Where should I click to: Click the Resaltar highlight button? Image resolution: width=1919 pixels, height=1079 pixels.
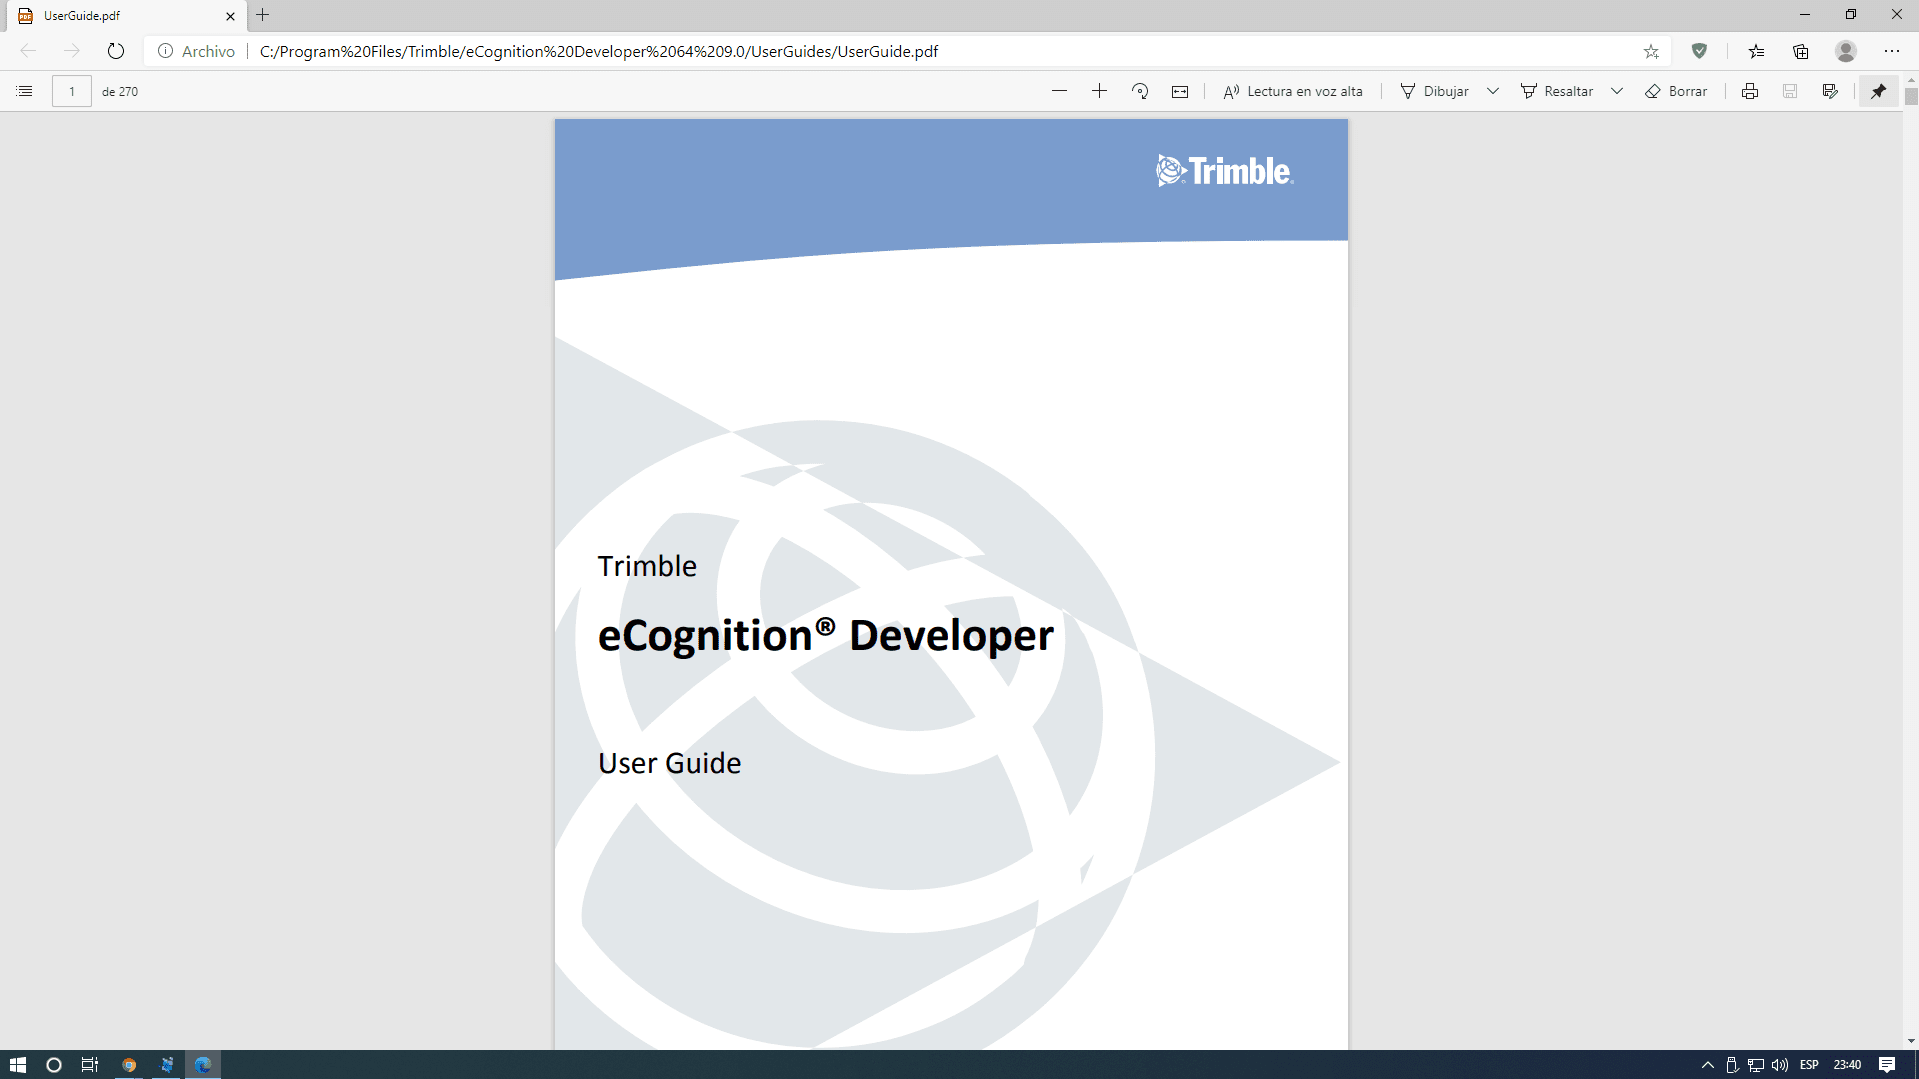click(x=1557, y=91)
